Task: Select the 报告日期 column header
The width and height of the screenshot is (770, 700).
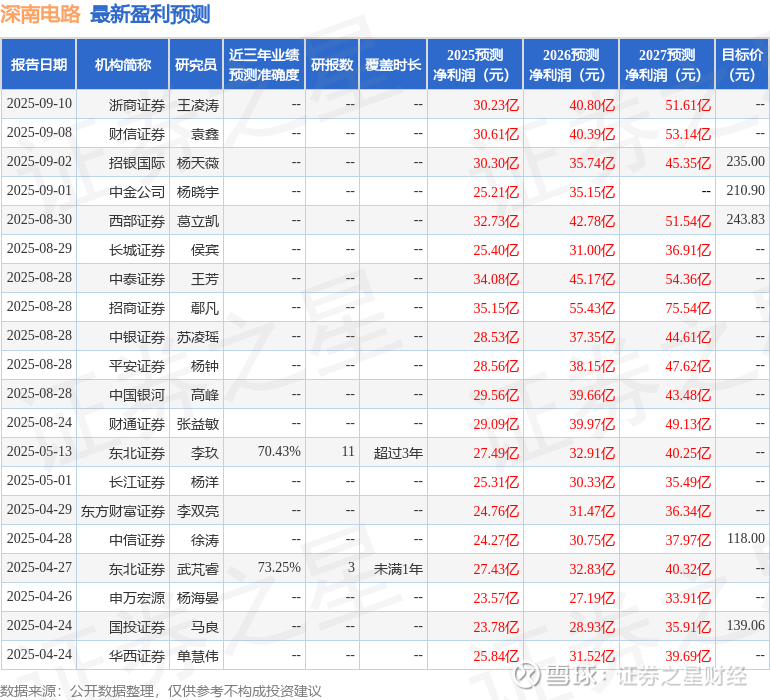Action: (39, 65)
